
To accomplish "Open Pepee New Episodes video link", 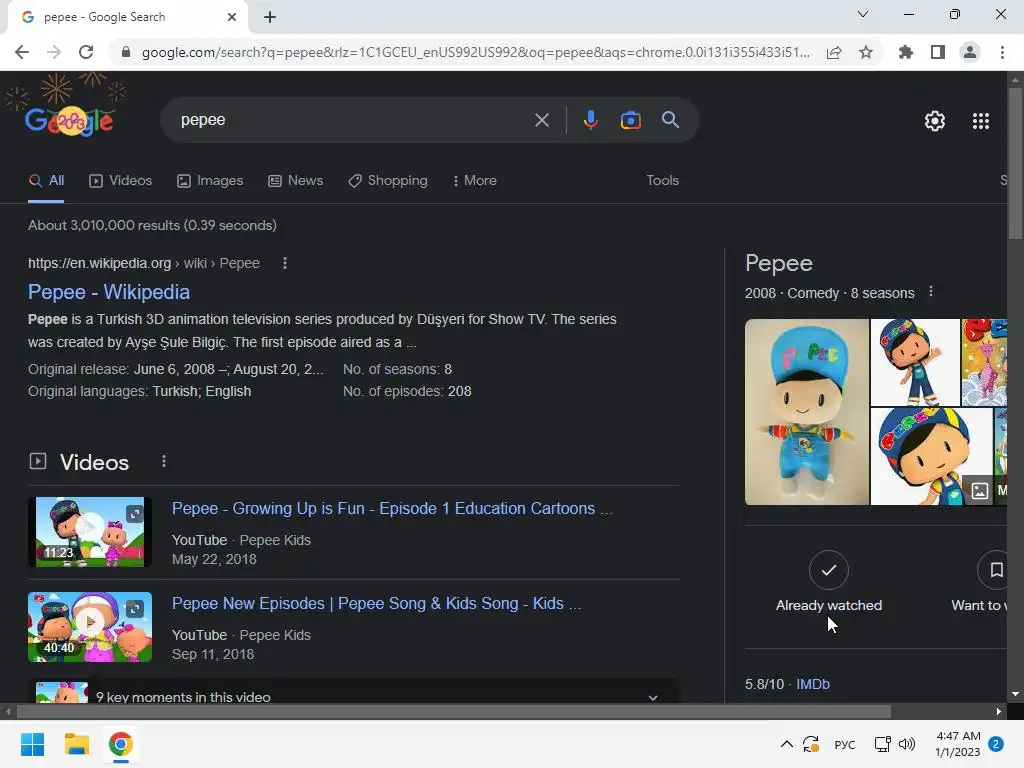I will (x=376, y=603).
